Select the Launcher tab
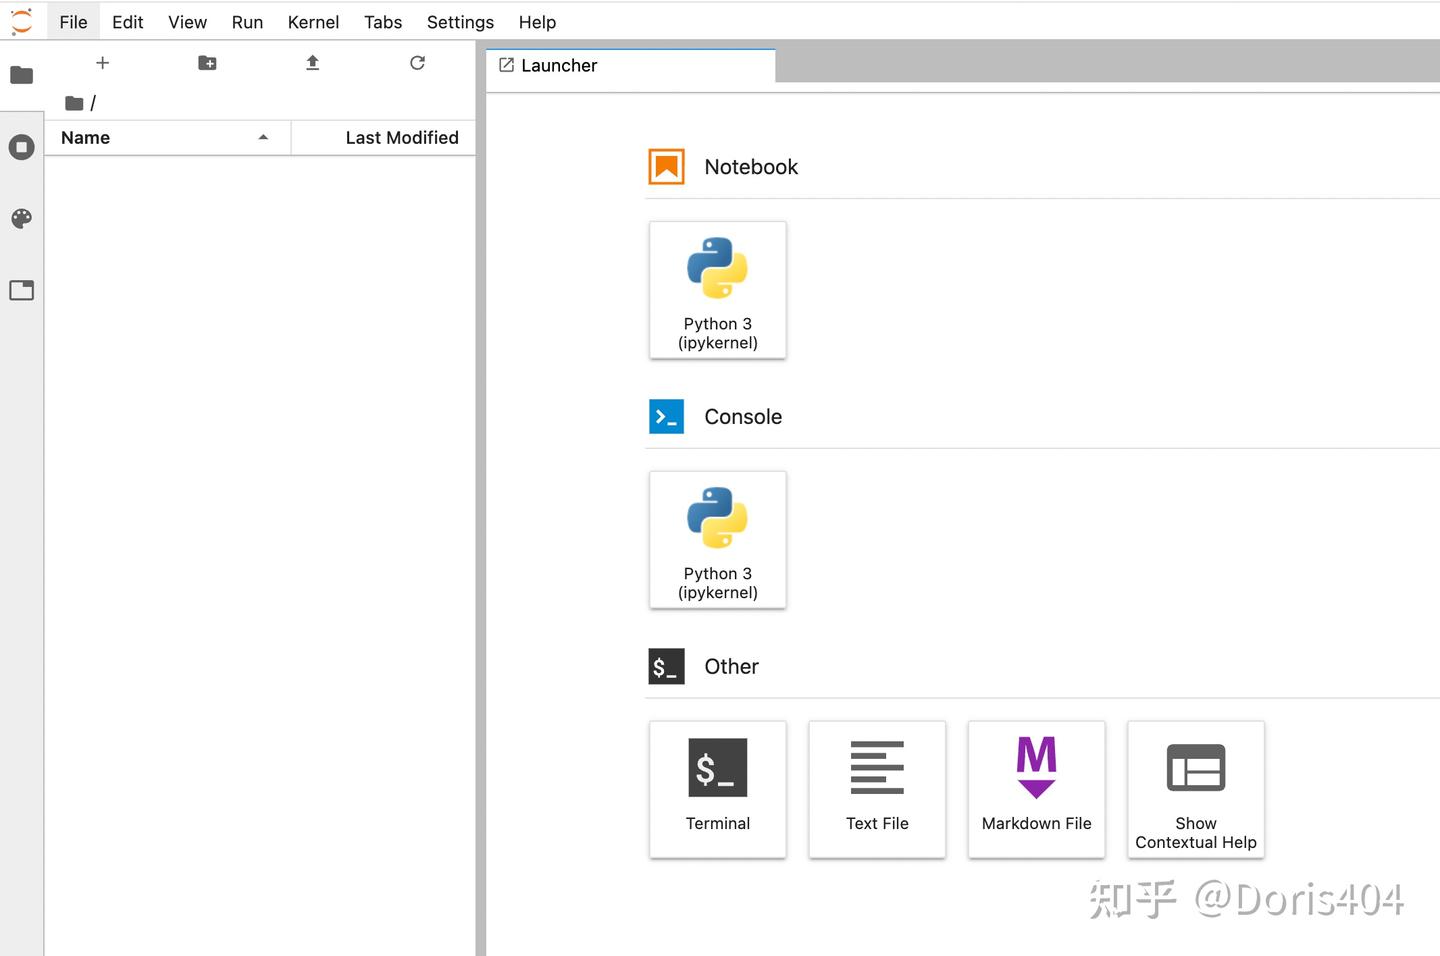Viewport: 1440px width, 956px height. click(x=631, y=65)
